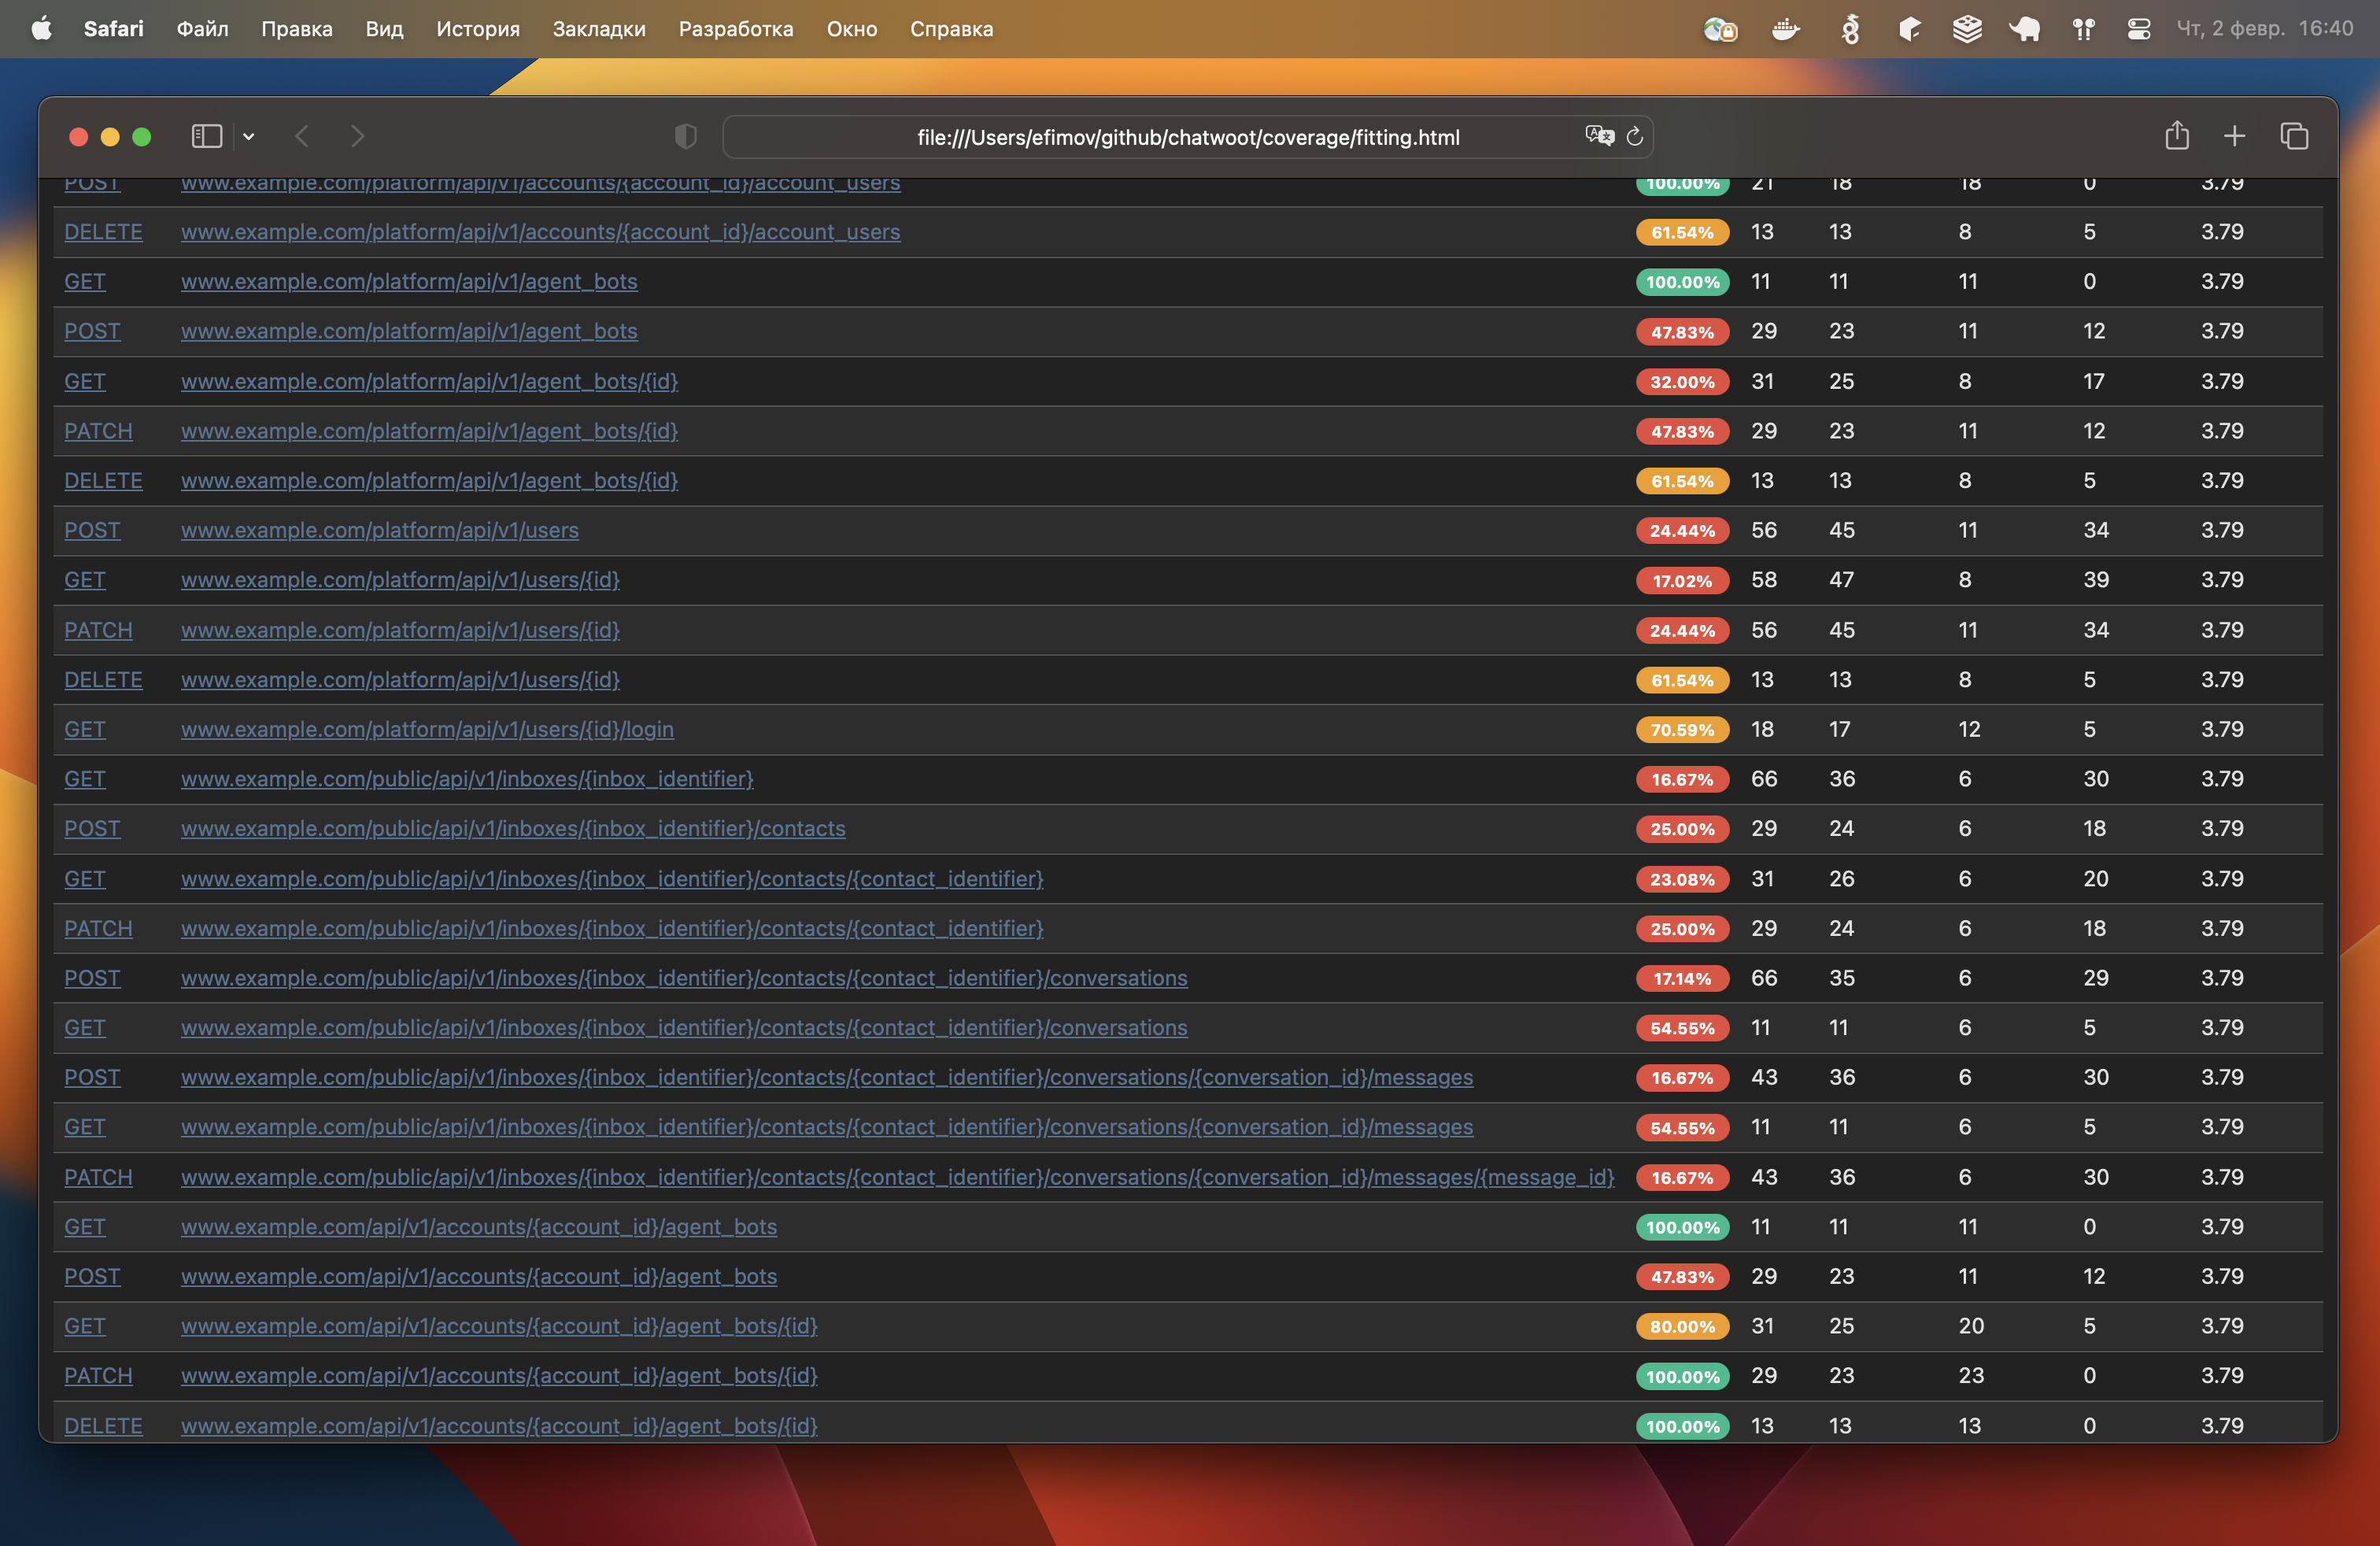
Task: Open the platform users login URL link
Action: click(427, 729)
